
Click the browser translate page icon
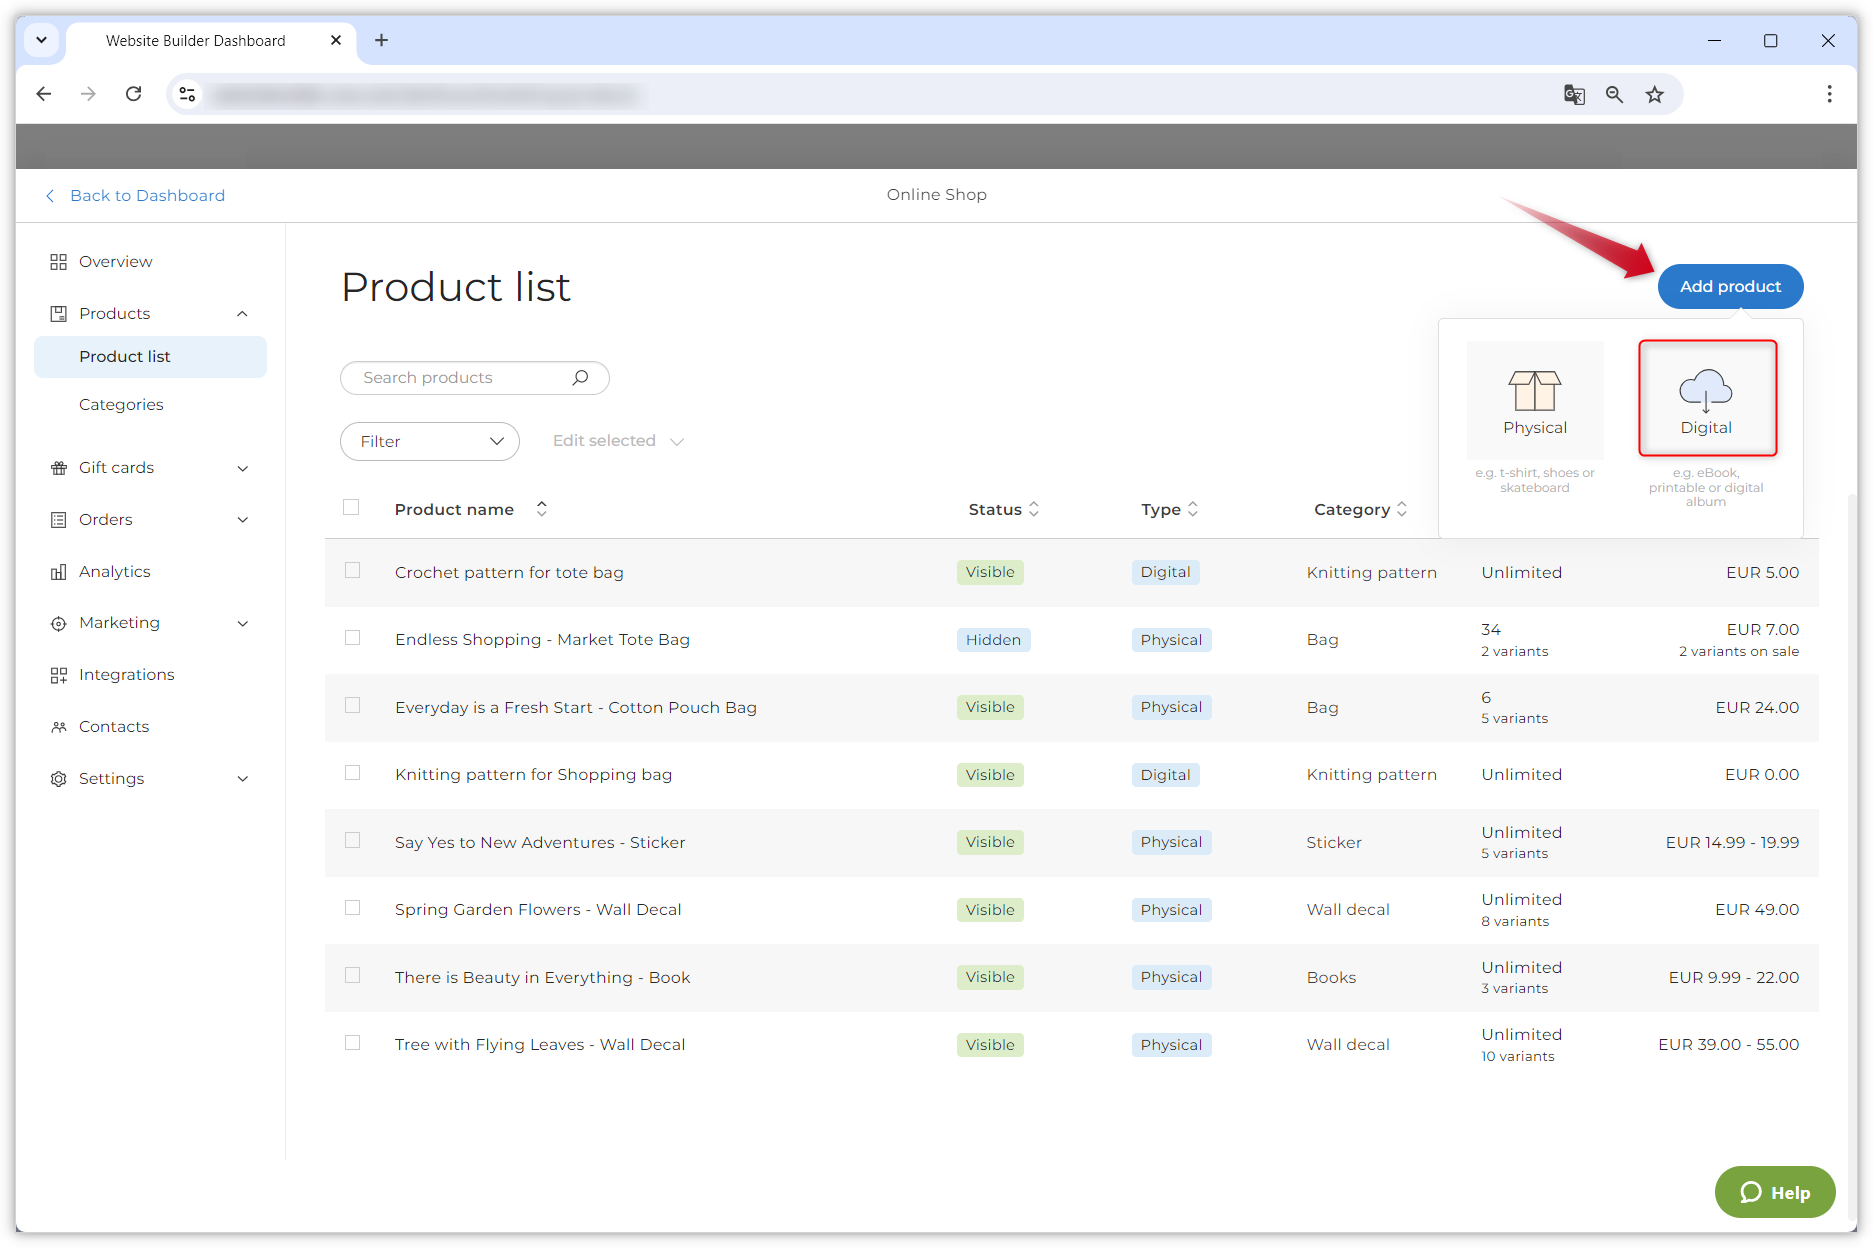[1574, 94]
